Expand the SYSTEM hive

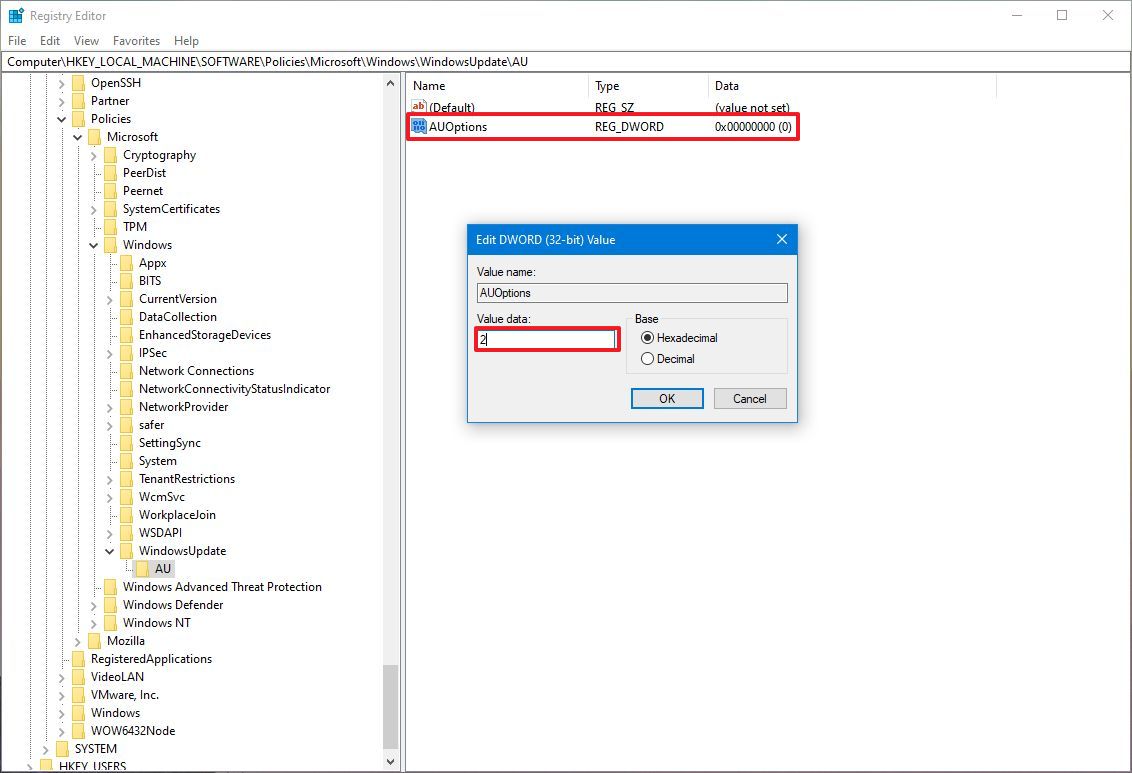(x=45, y=750)
